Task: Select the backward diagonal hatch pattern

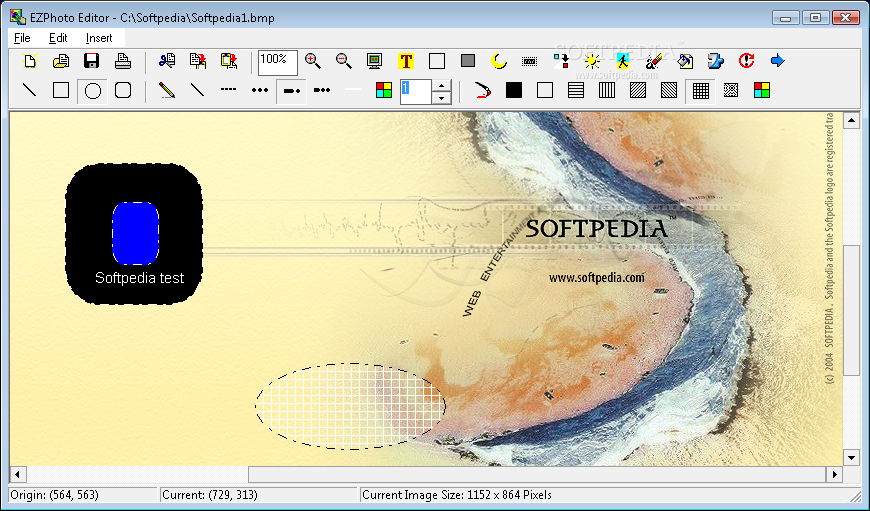Action: (669, 90)
